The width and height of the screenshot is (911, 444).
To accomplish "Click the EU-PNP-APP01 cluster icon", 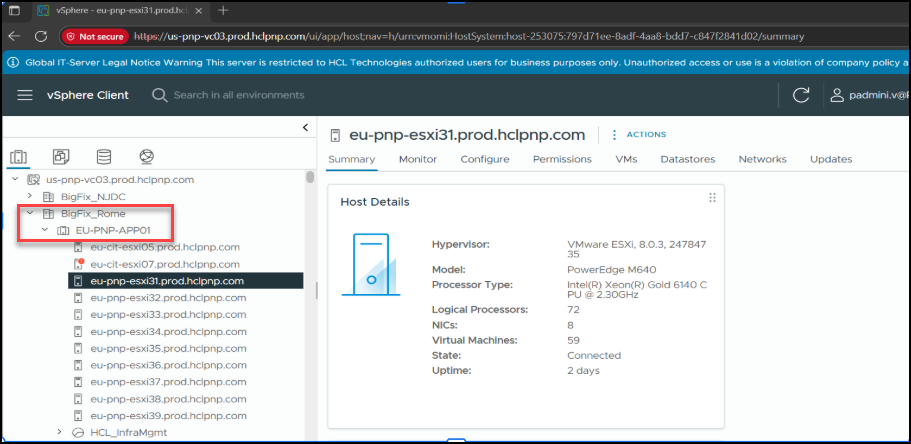I will [x=63, y=231].
